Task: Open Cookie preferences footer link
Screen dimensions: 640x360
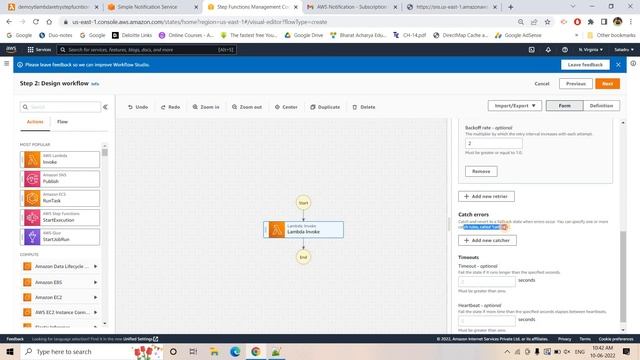Action: (x=616, y=339)
